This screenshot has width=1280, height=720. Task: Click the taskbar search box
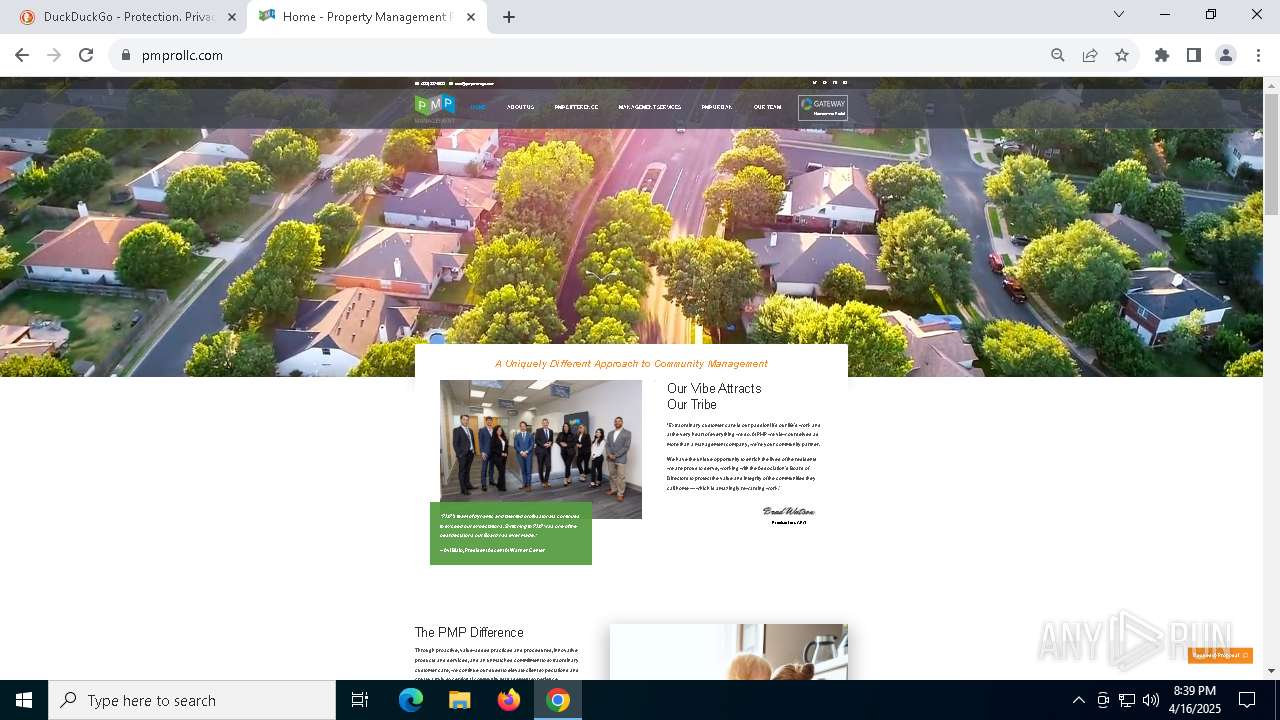point(192,700)
